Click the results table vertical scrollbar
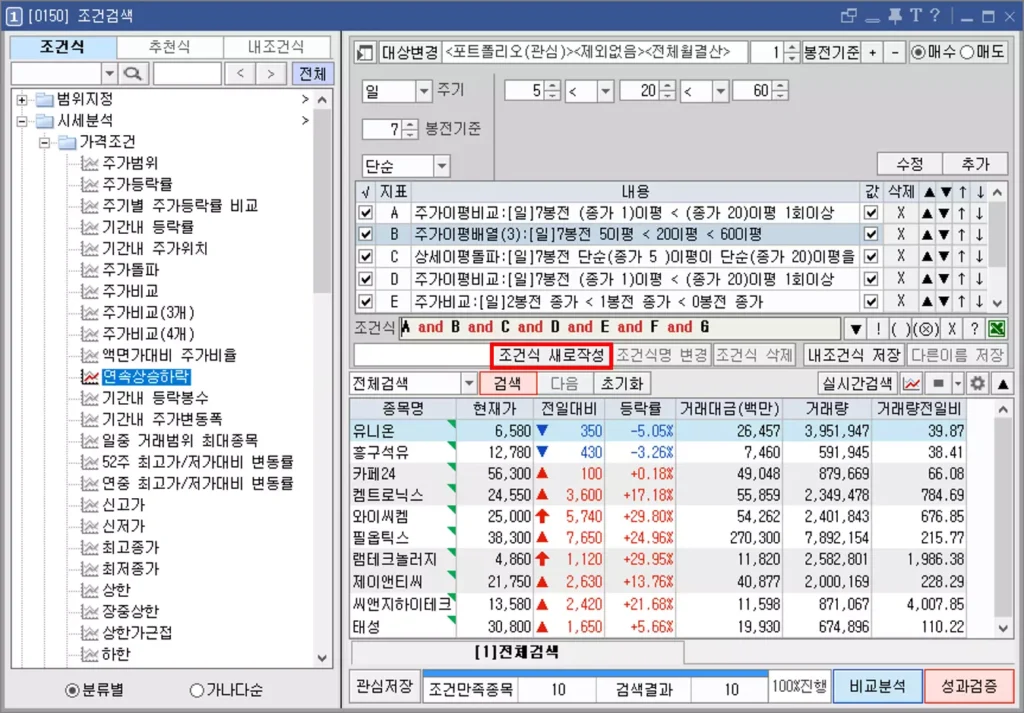1024x713 pixels. coord(1003,519)
